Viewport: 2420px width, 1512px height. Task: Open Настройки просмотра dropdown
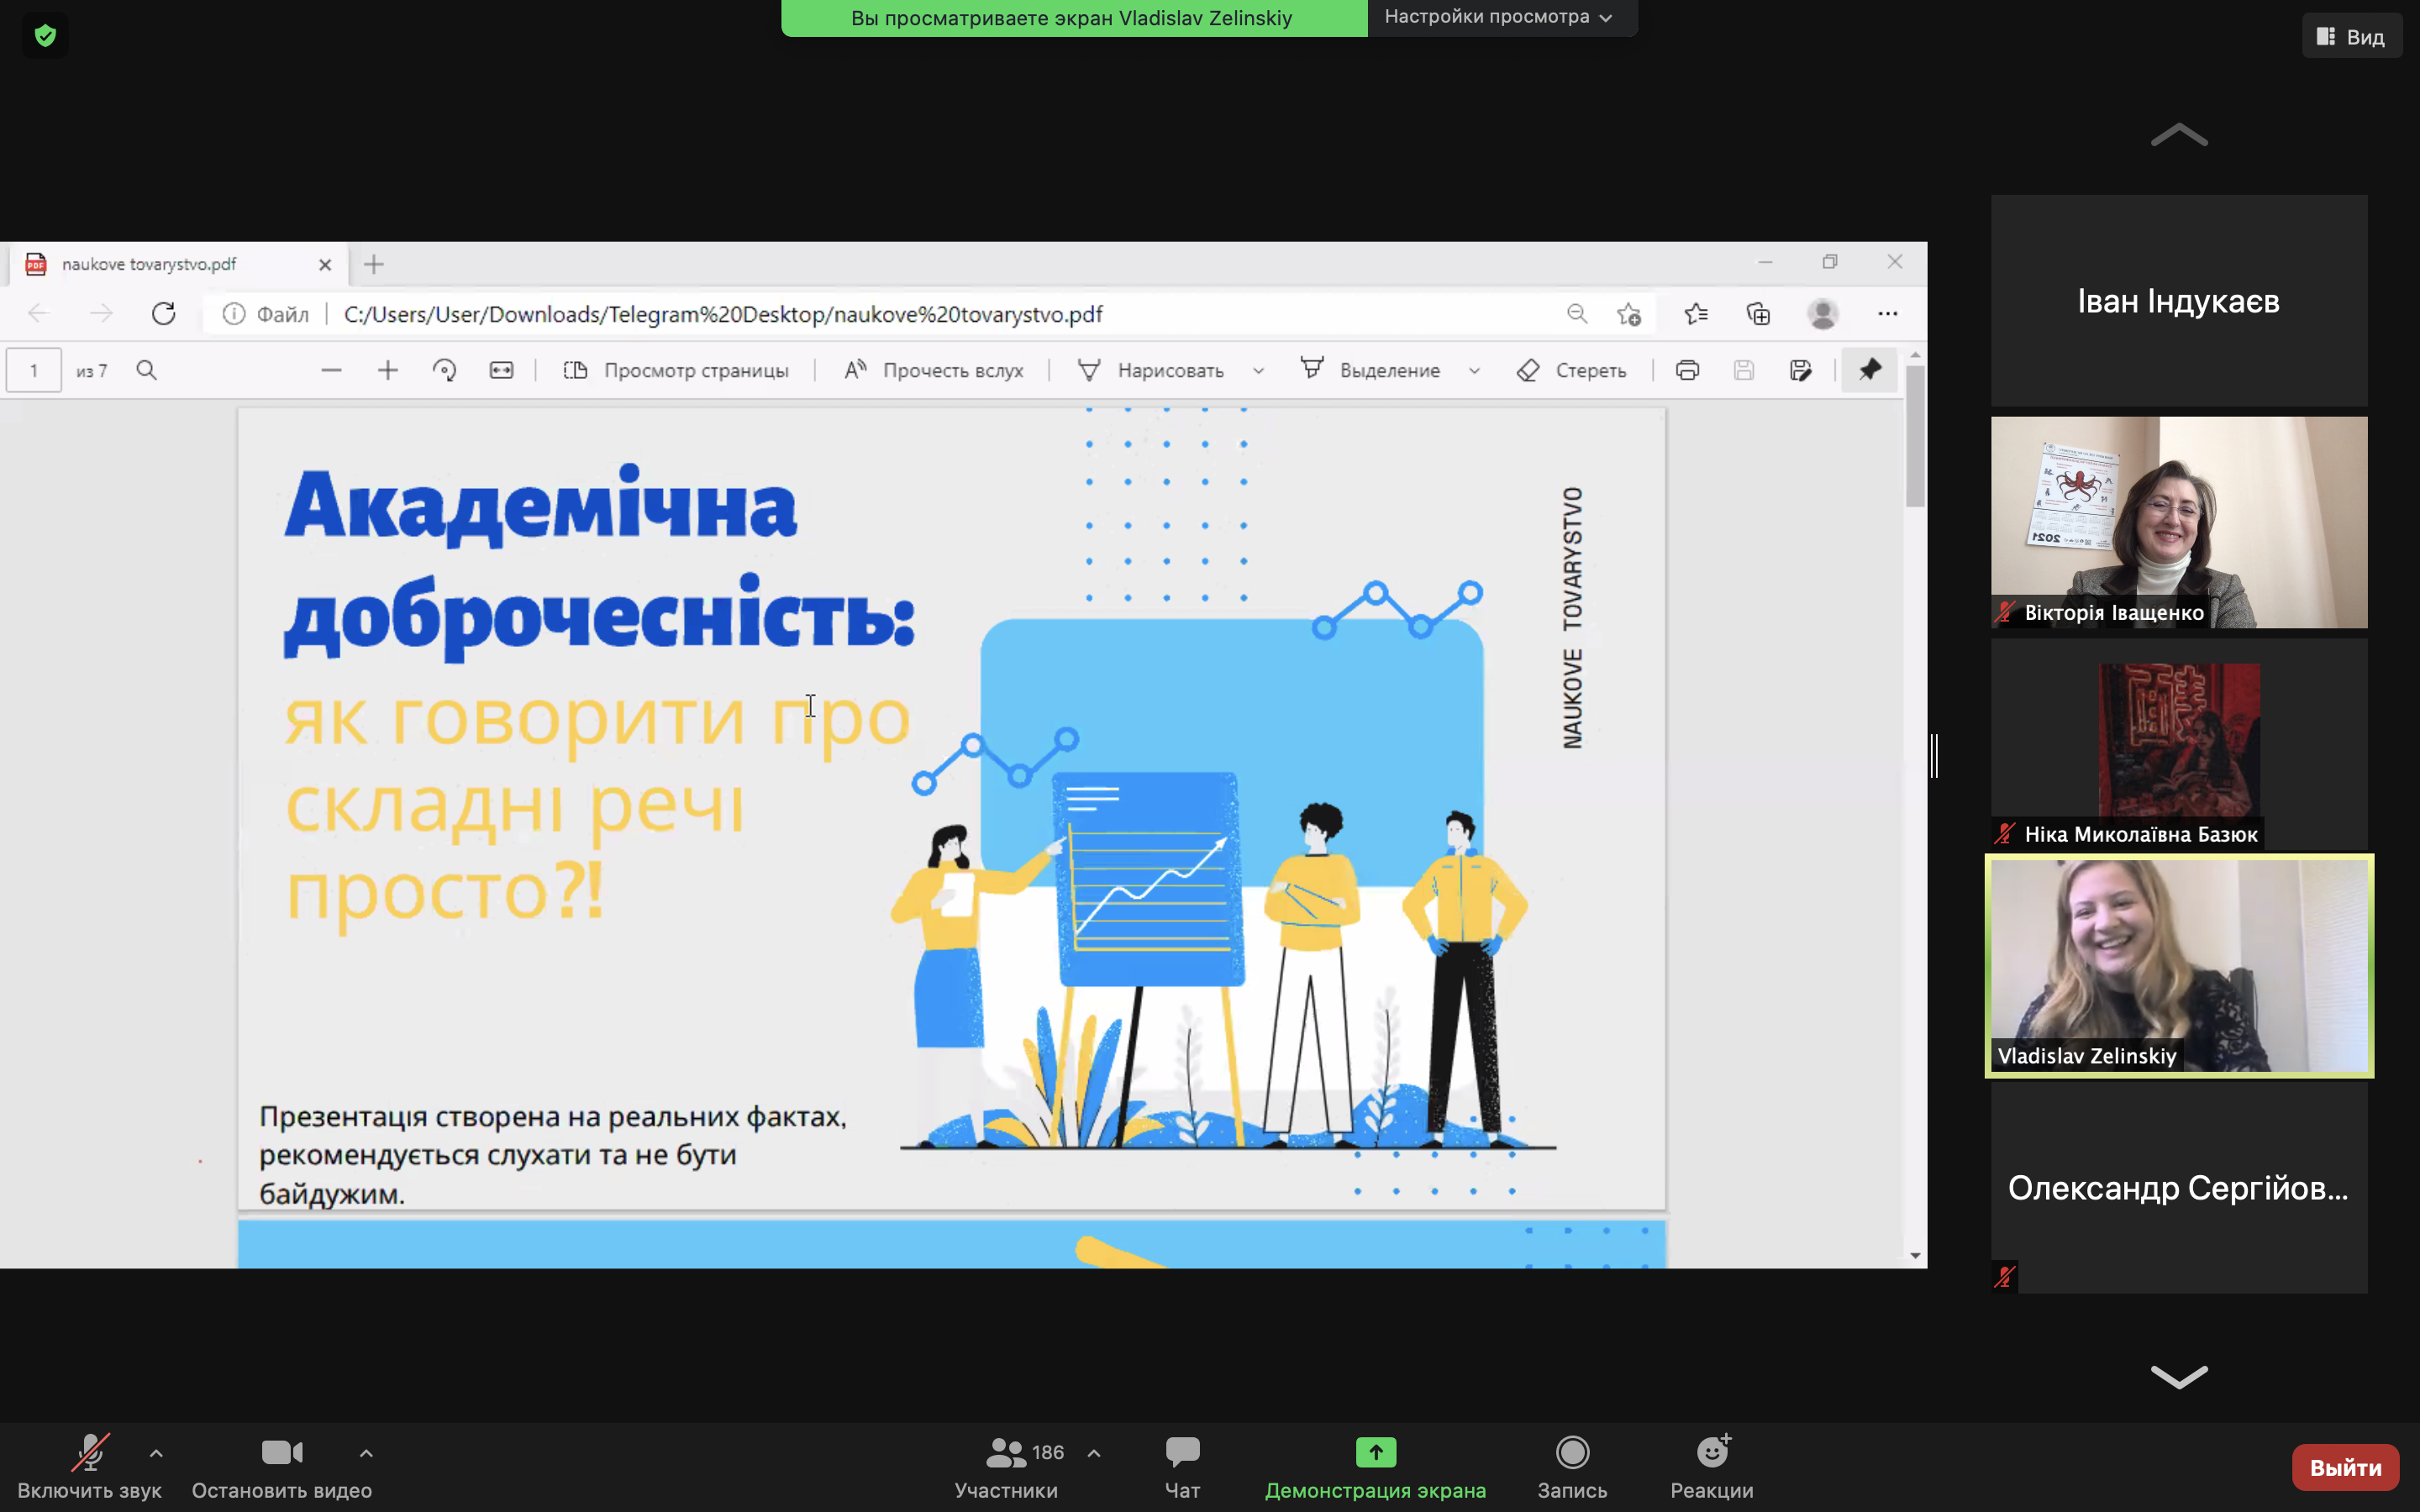tap(1500, 17)
